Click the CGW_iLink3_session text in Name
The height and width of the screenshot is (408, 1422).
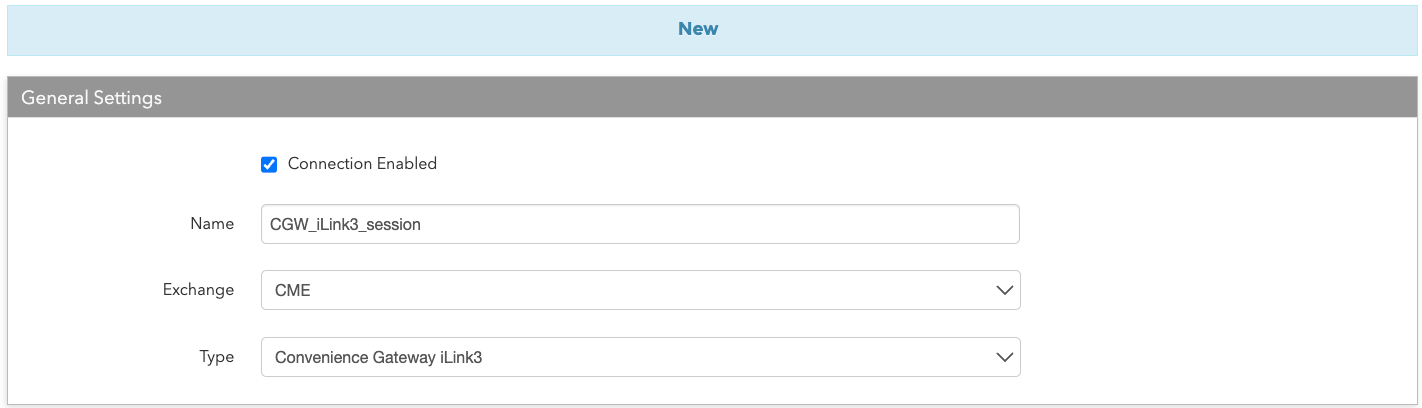[x=345, y=225]
